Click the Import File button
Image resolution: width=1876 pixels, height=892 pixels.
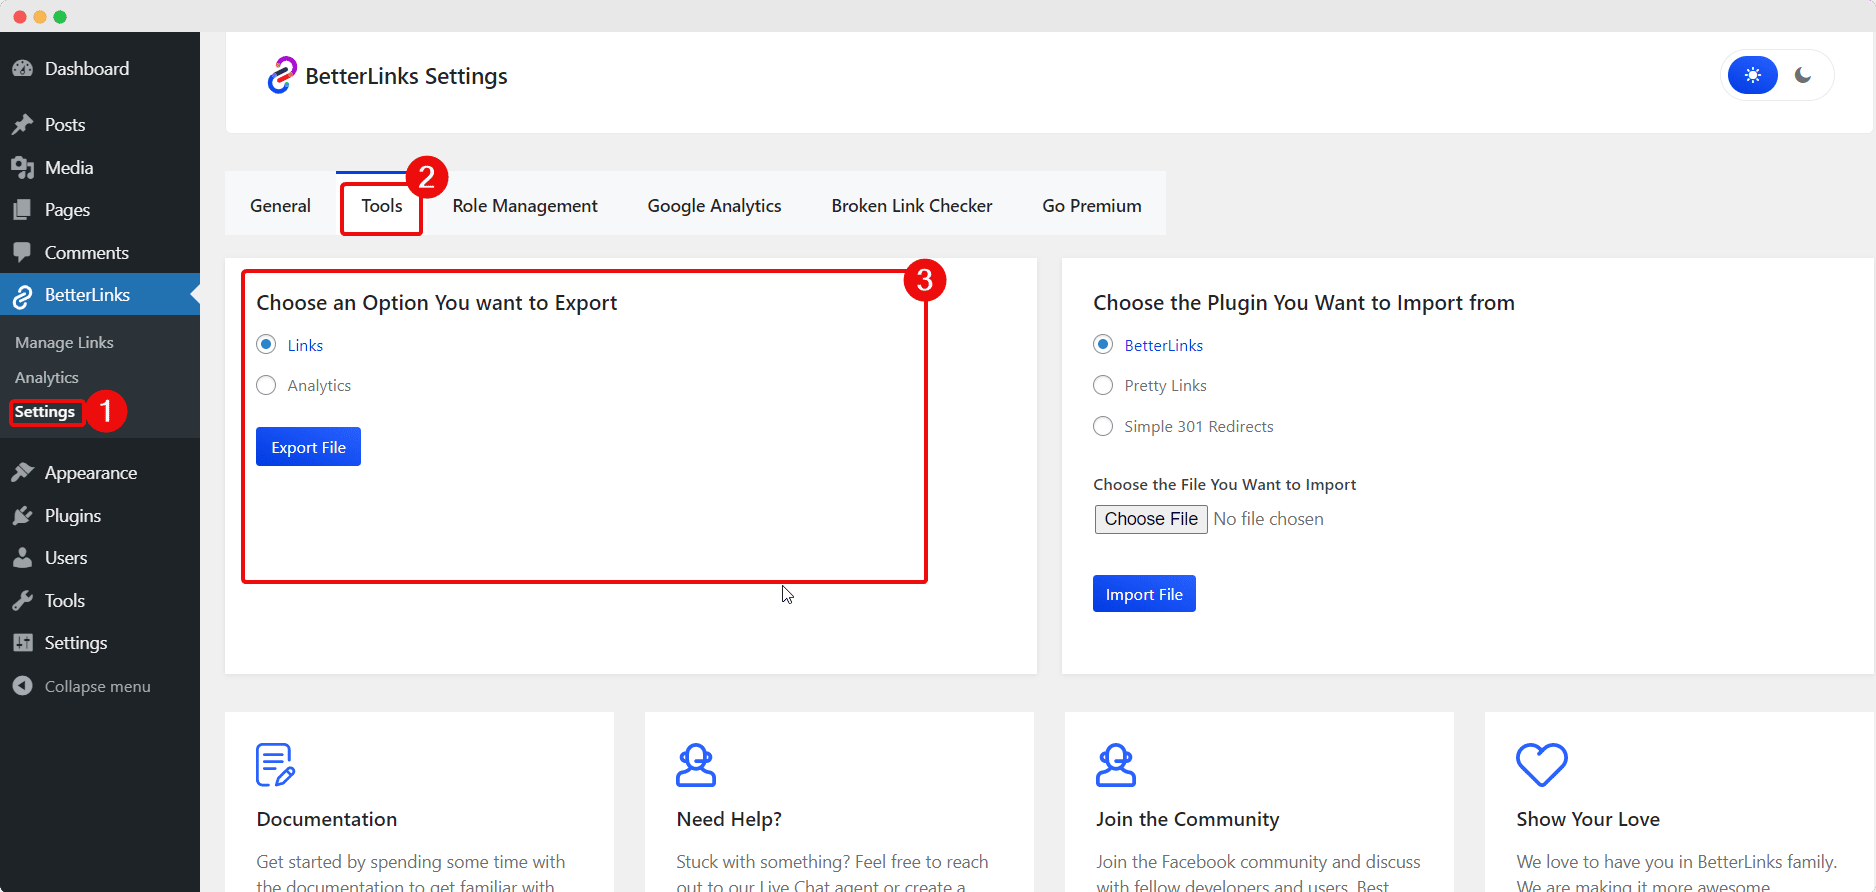point(1144,594)
